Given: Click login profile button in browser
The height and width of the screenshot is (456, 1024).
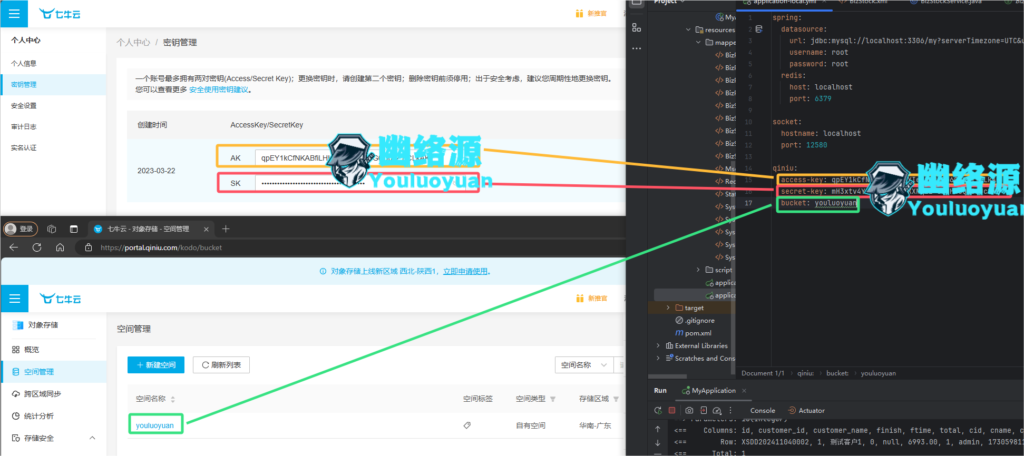Looking at the screenshot, I should click(21, 229).
